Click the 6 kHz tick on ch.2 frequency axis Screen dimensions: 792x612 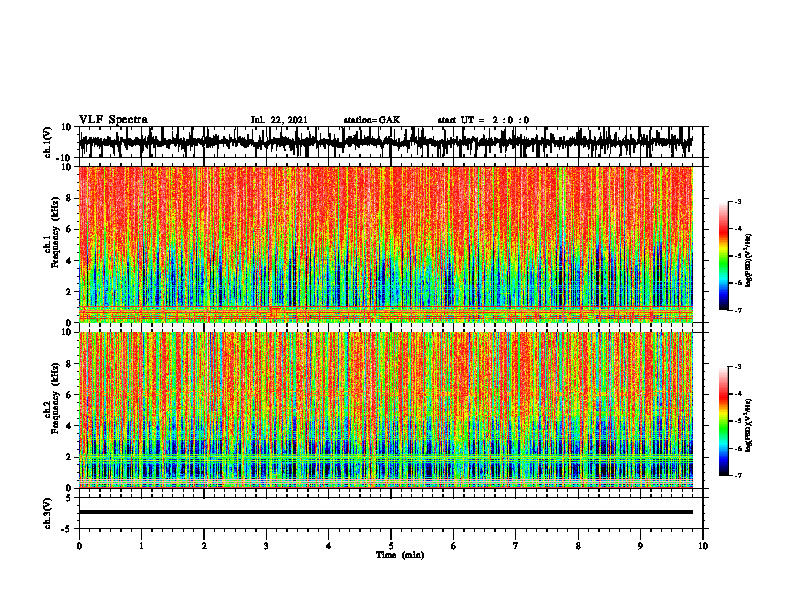point(69,395)
